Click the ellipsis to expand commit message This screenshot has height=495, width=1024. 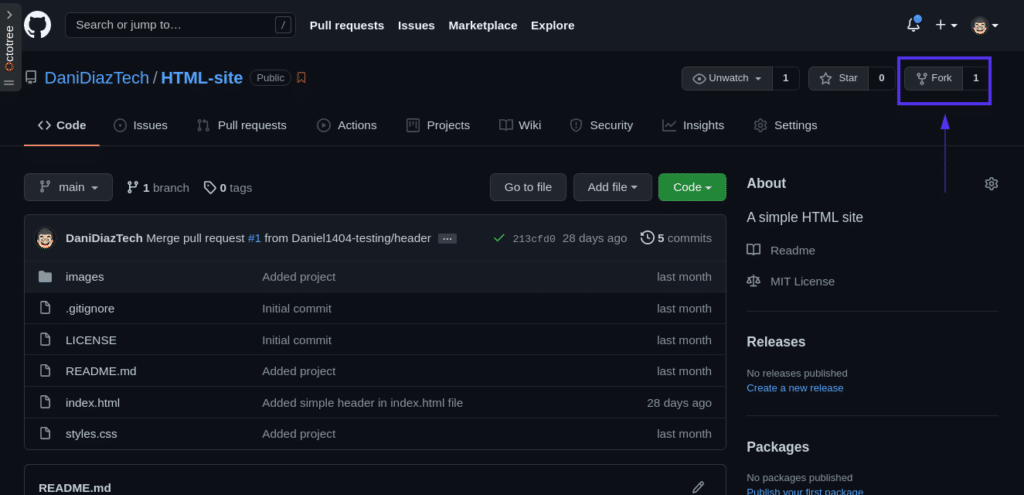click(447, 238)
